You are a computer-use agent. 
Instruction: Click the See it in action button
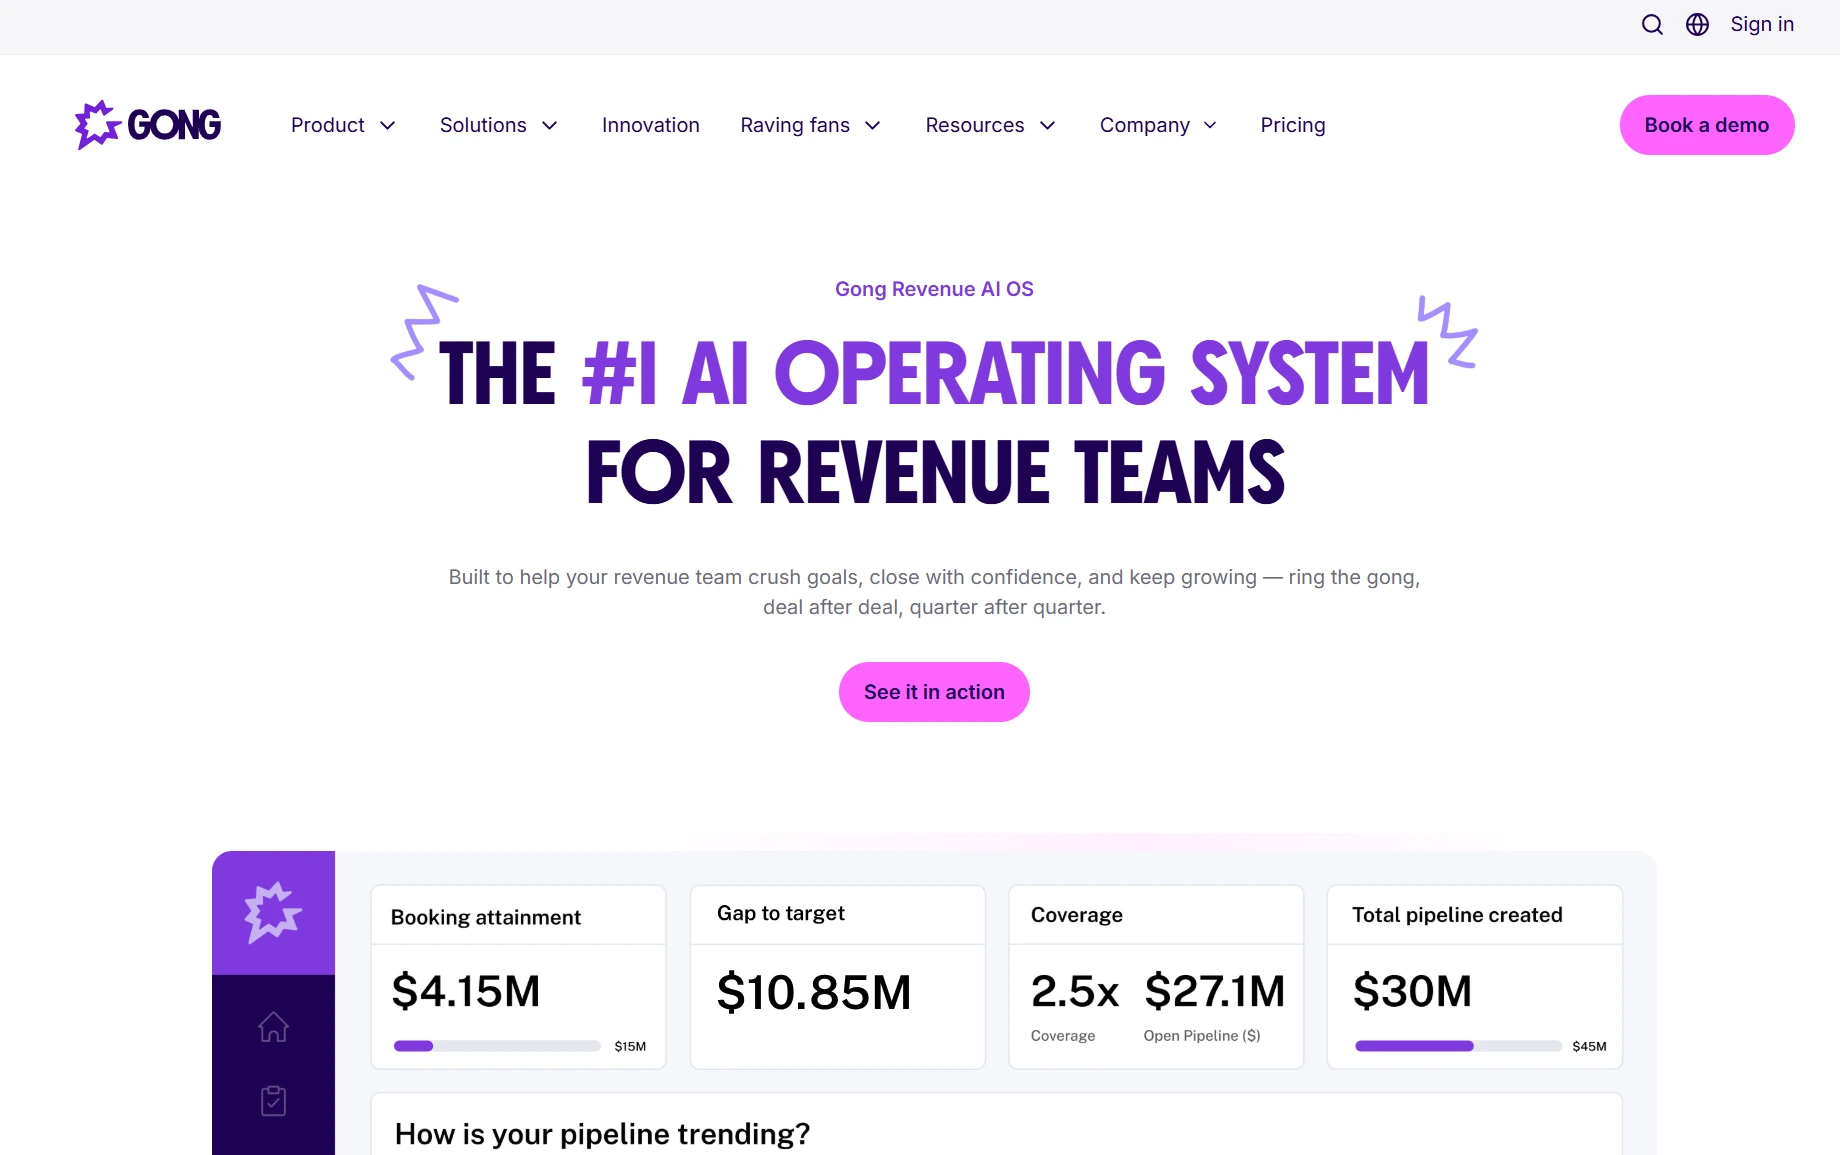point(934,692)
